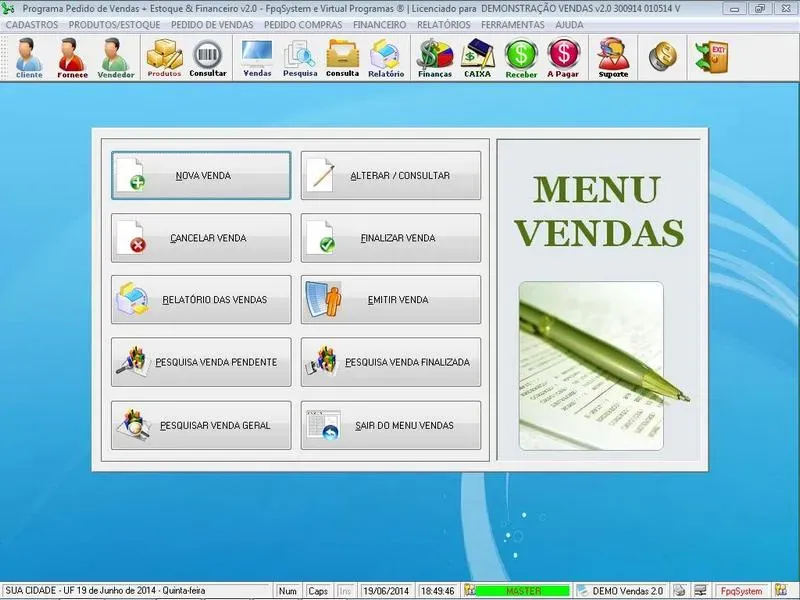
Task: Click the Fornece supplier icon
Action: [72, 58]
